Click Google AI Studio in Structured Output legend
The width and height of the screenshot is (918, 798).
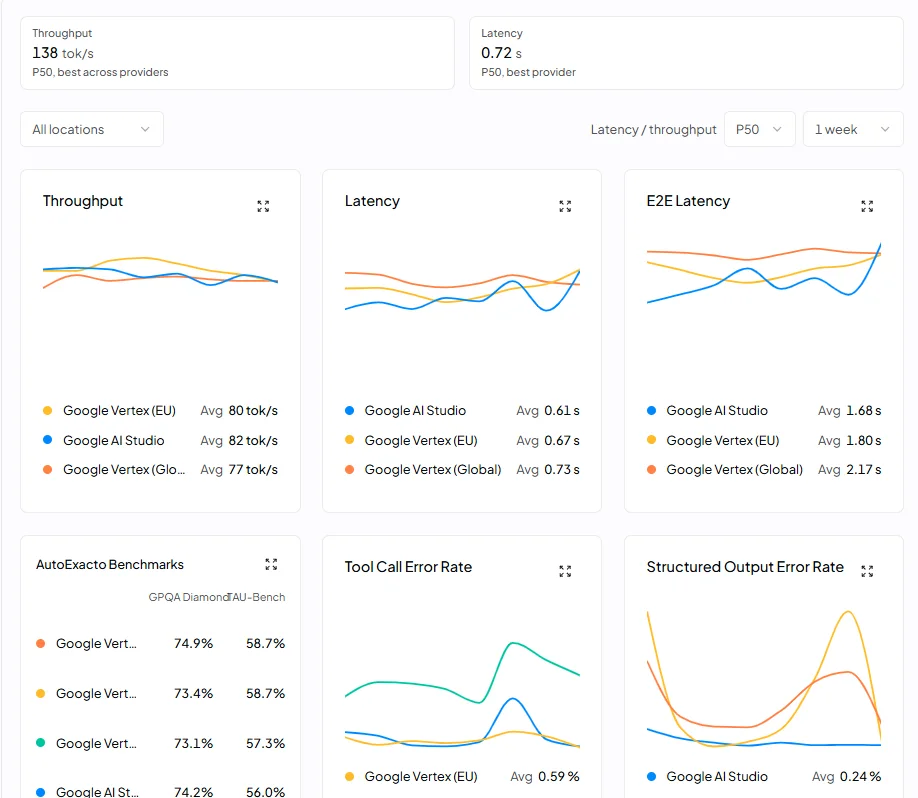717,776
